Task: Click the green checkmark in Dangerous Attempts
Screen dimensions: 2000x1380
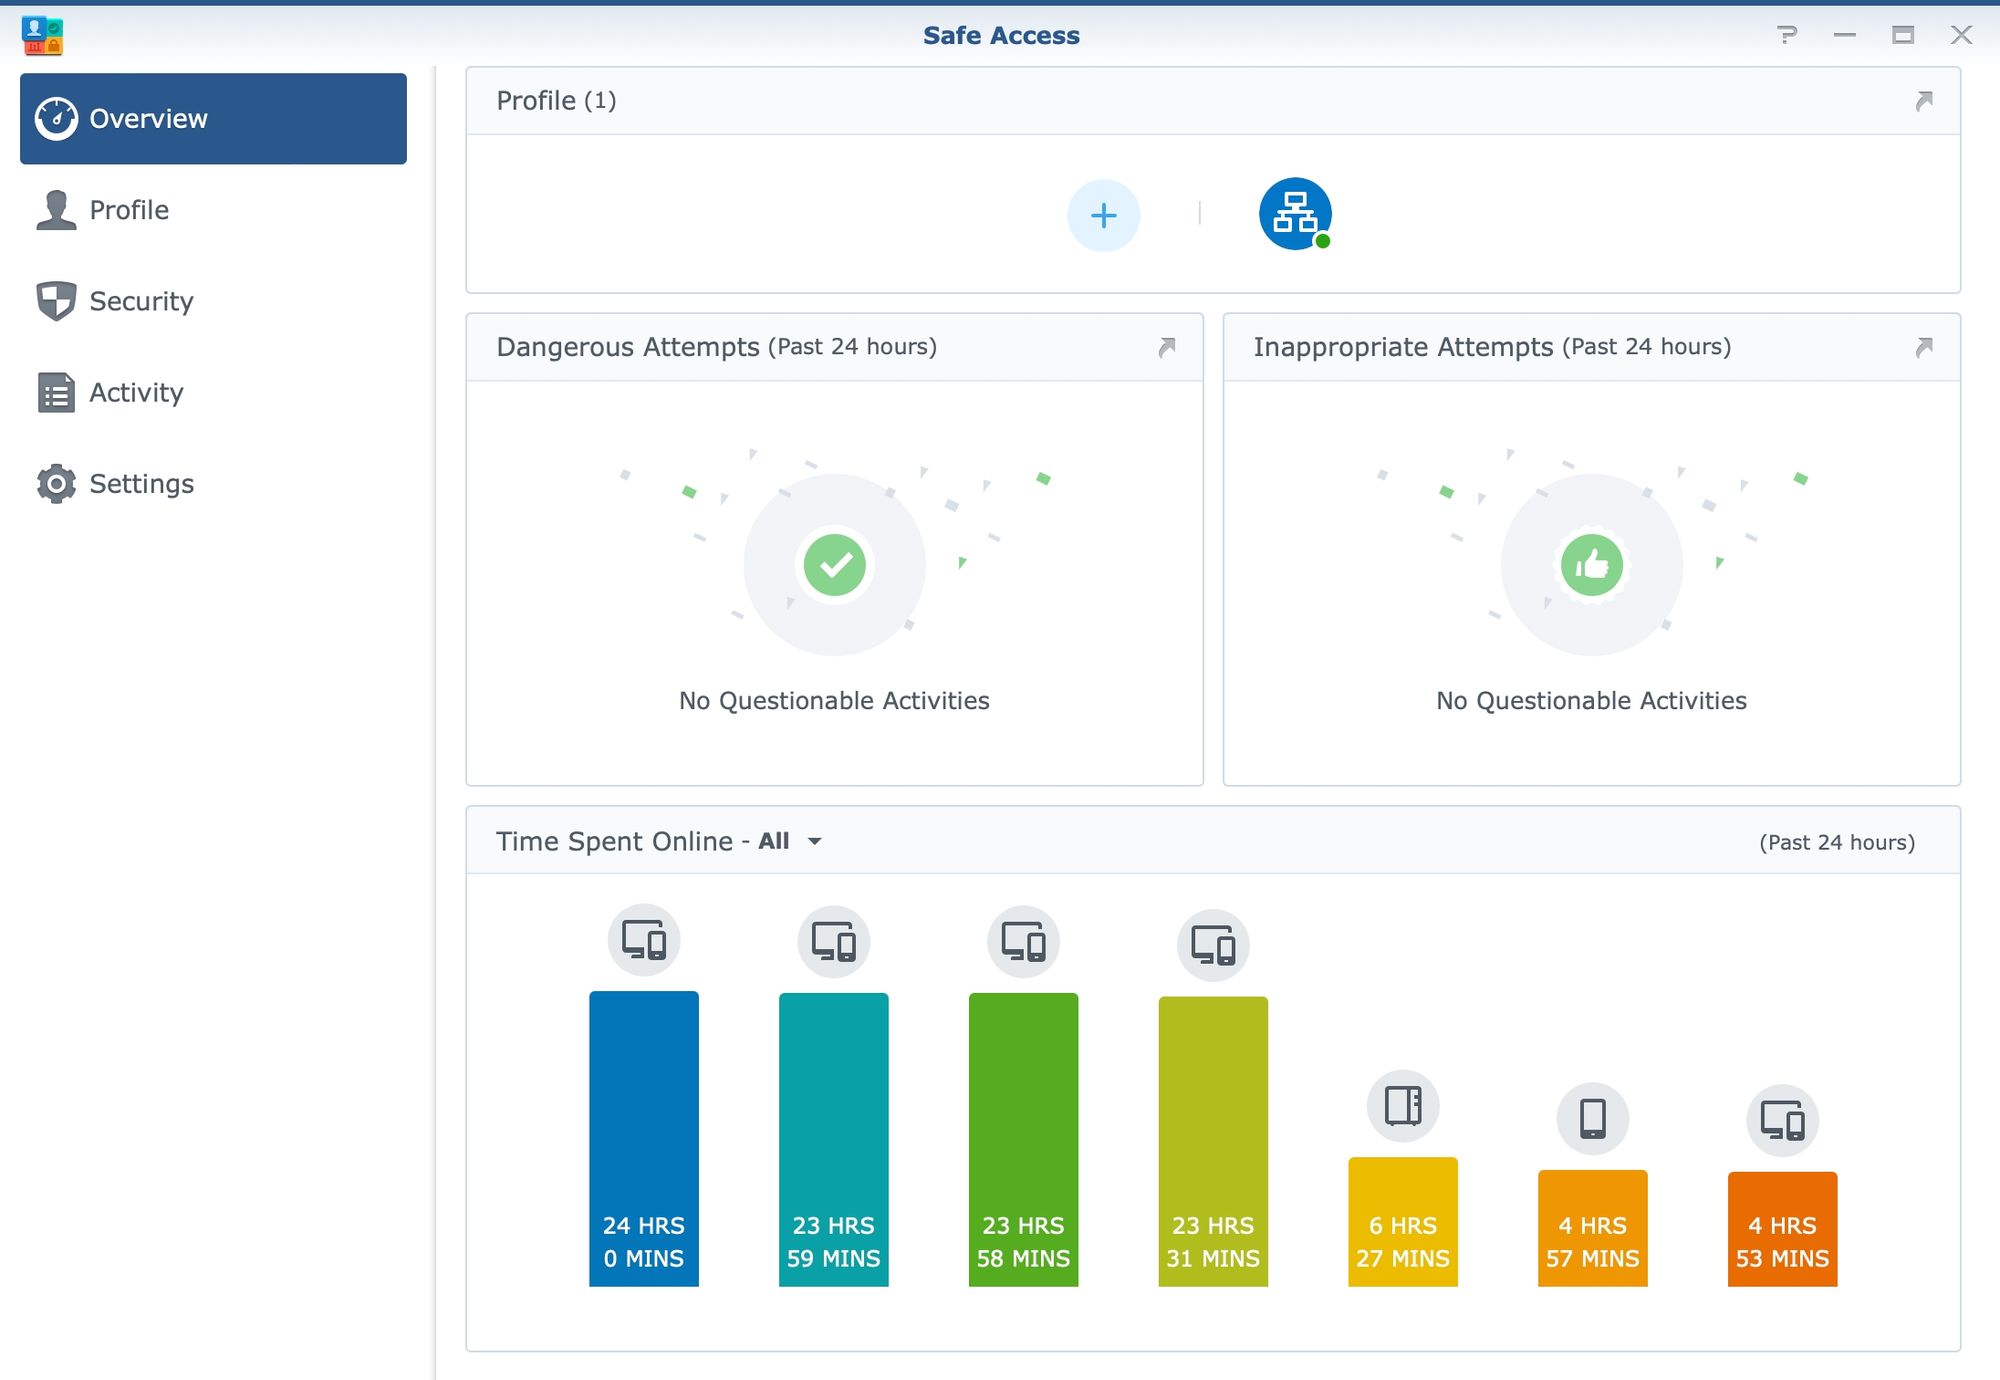Action: pyautogui.click(x=835, y=565)
